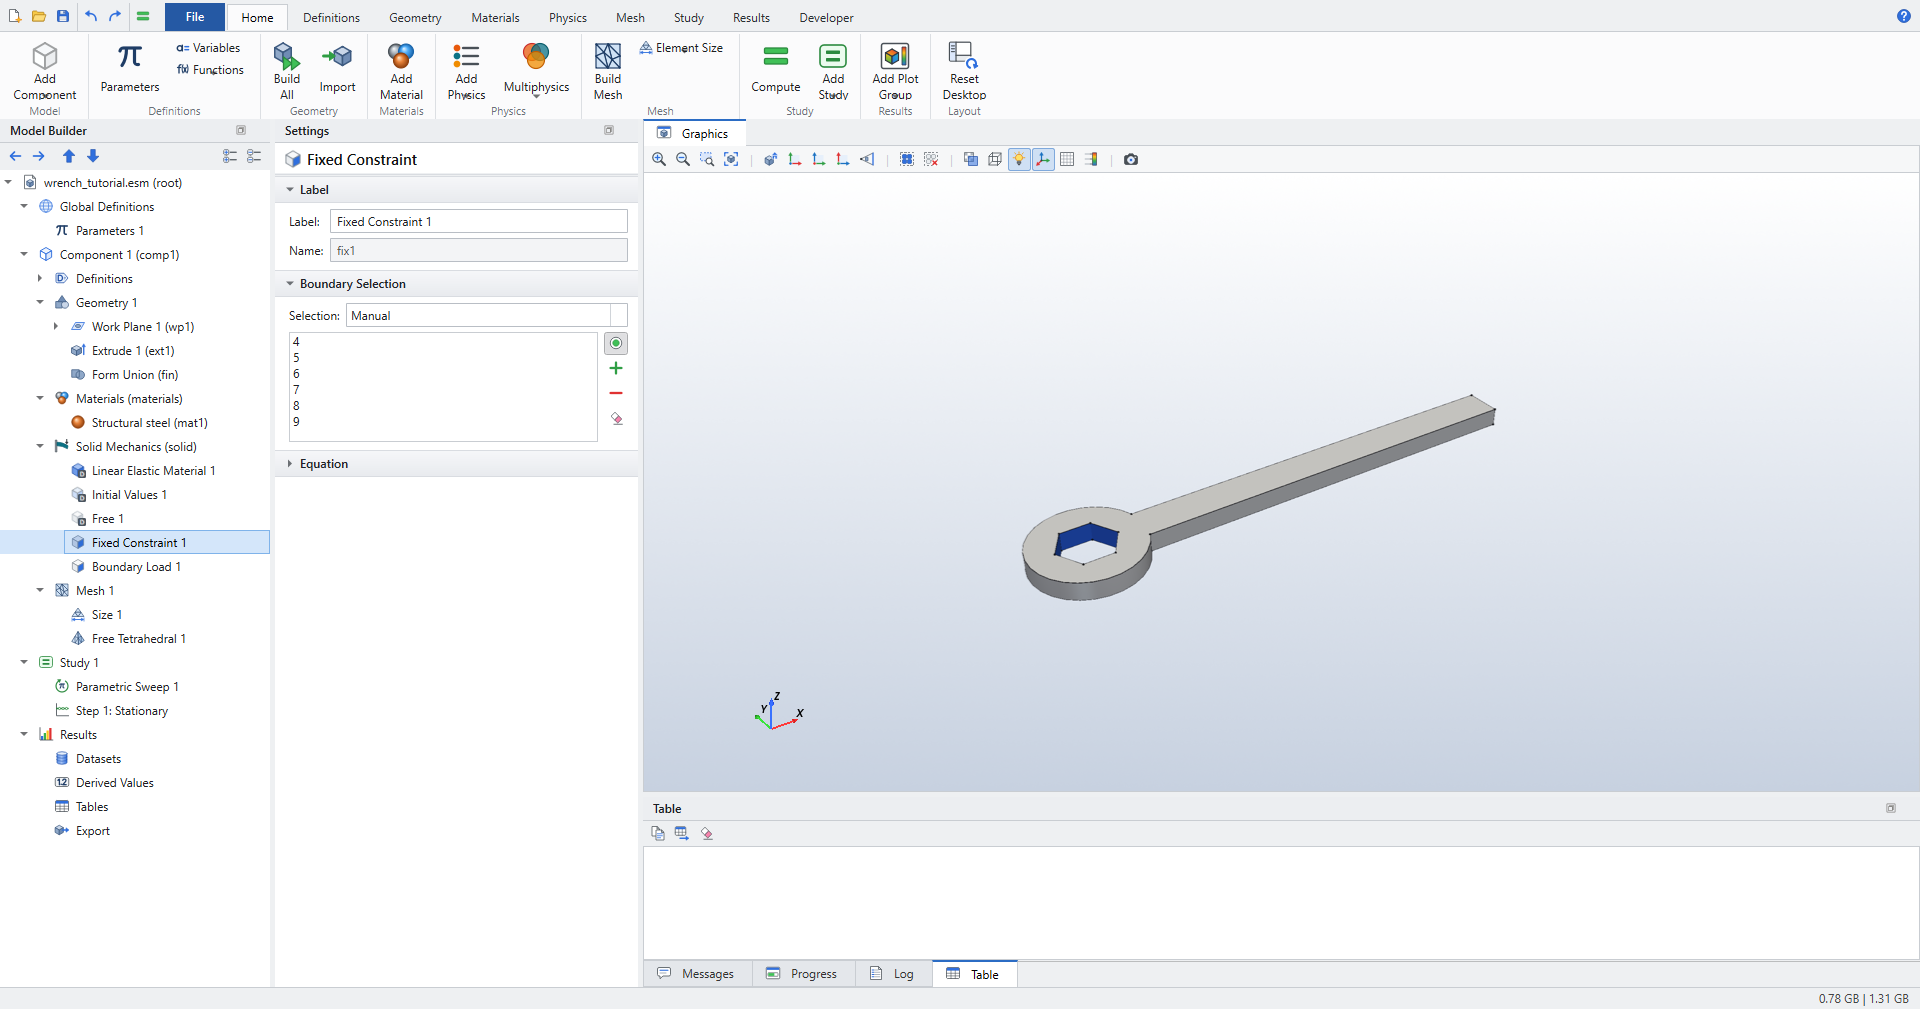Click the help question mark icon
1920x1009 pixels.
point(1904,16)
